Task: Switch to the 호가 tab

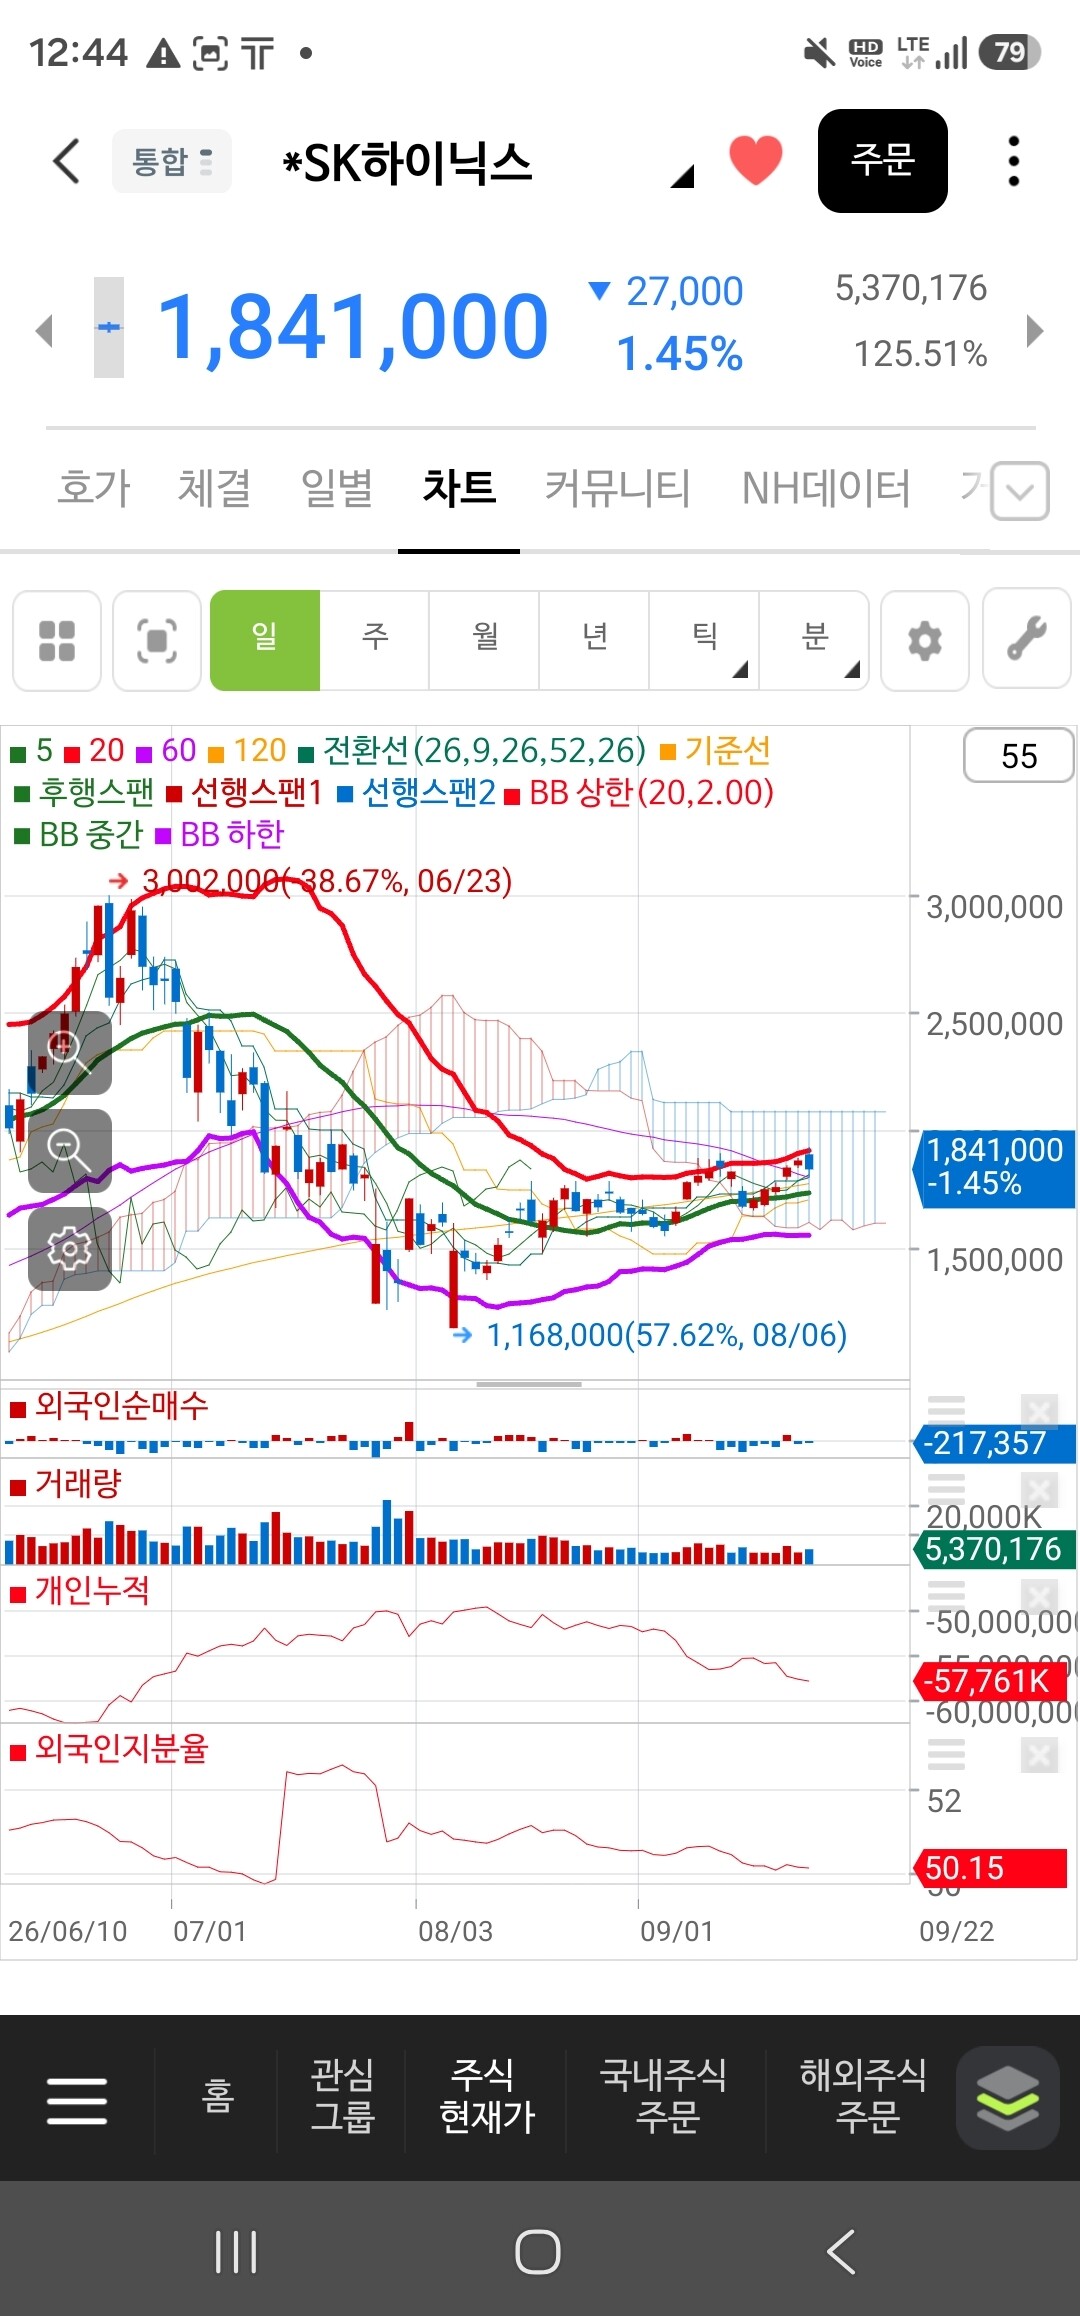Action: point(94,489)
